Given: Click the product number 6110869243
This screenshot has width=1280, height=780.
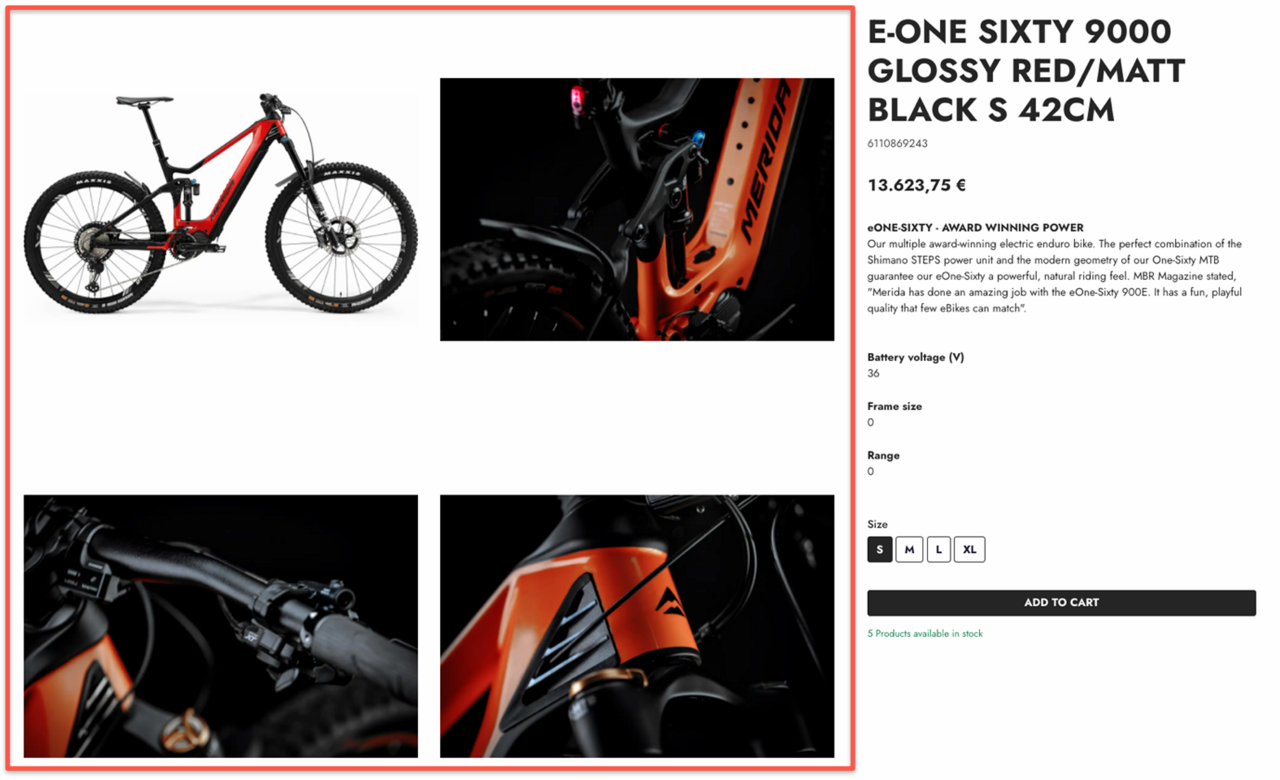Looking at the screenshot, I should pos(897,144).
